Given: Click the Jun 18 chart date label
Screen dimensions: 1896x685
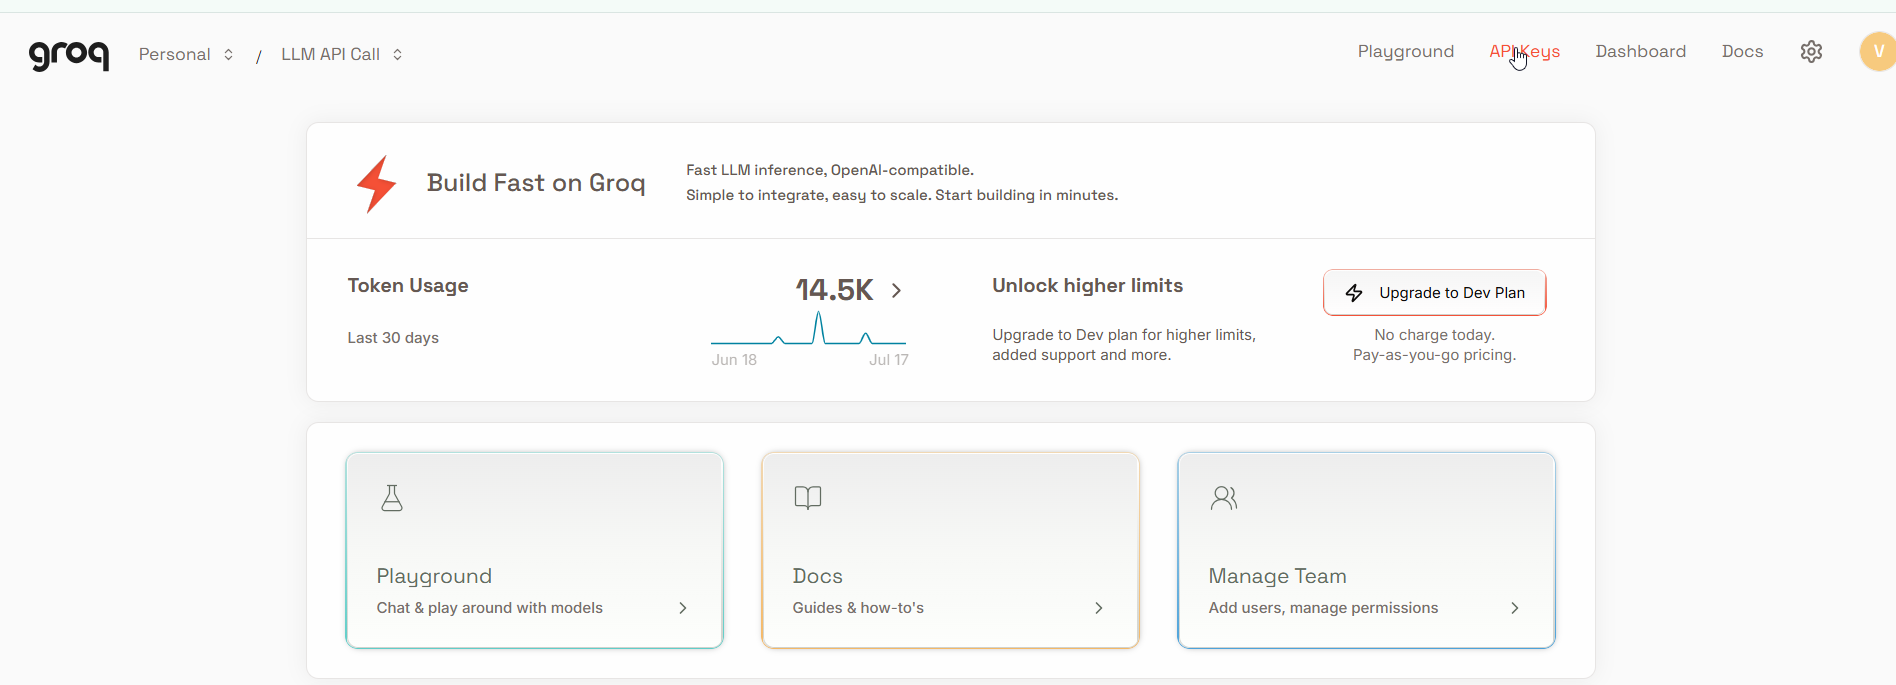Looking at the screenshot, I should [734, 360].
